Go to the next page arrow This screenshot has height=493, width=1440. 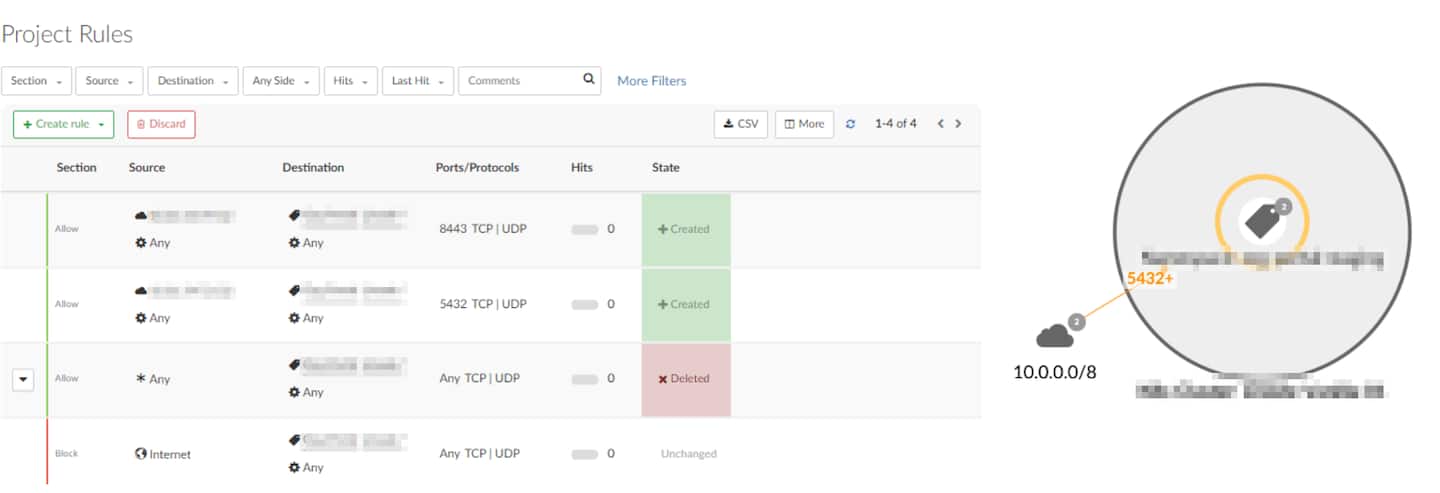pyautogui.click(x=958, y=124)
